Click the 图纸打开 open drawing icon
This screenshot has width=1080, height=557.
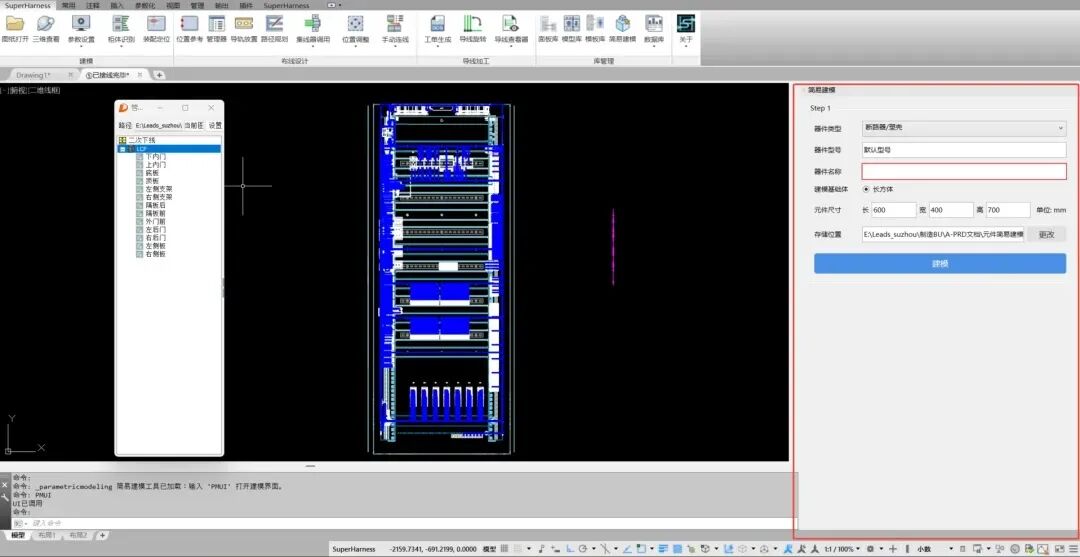15,24
